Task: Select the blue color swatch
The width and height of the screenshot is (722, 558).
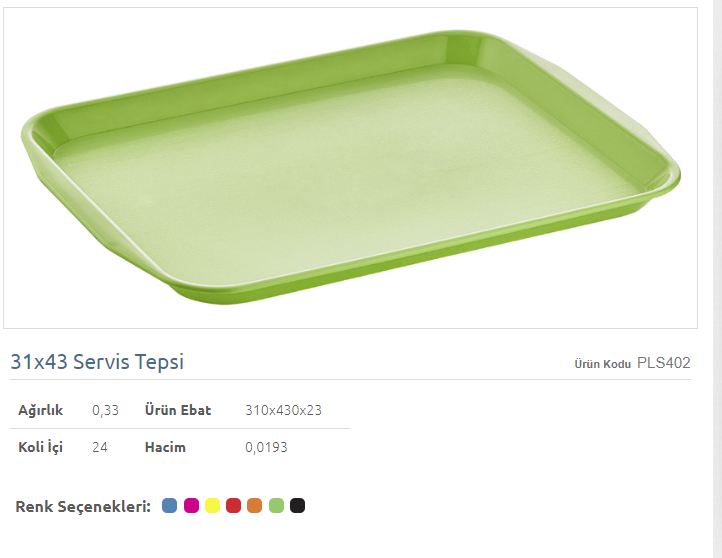Action: (169, 506)
